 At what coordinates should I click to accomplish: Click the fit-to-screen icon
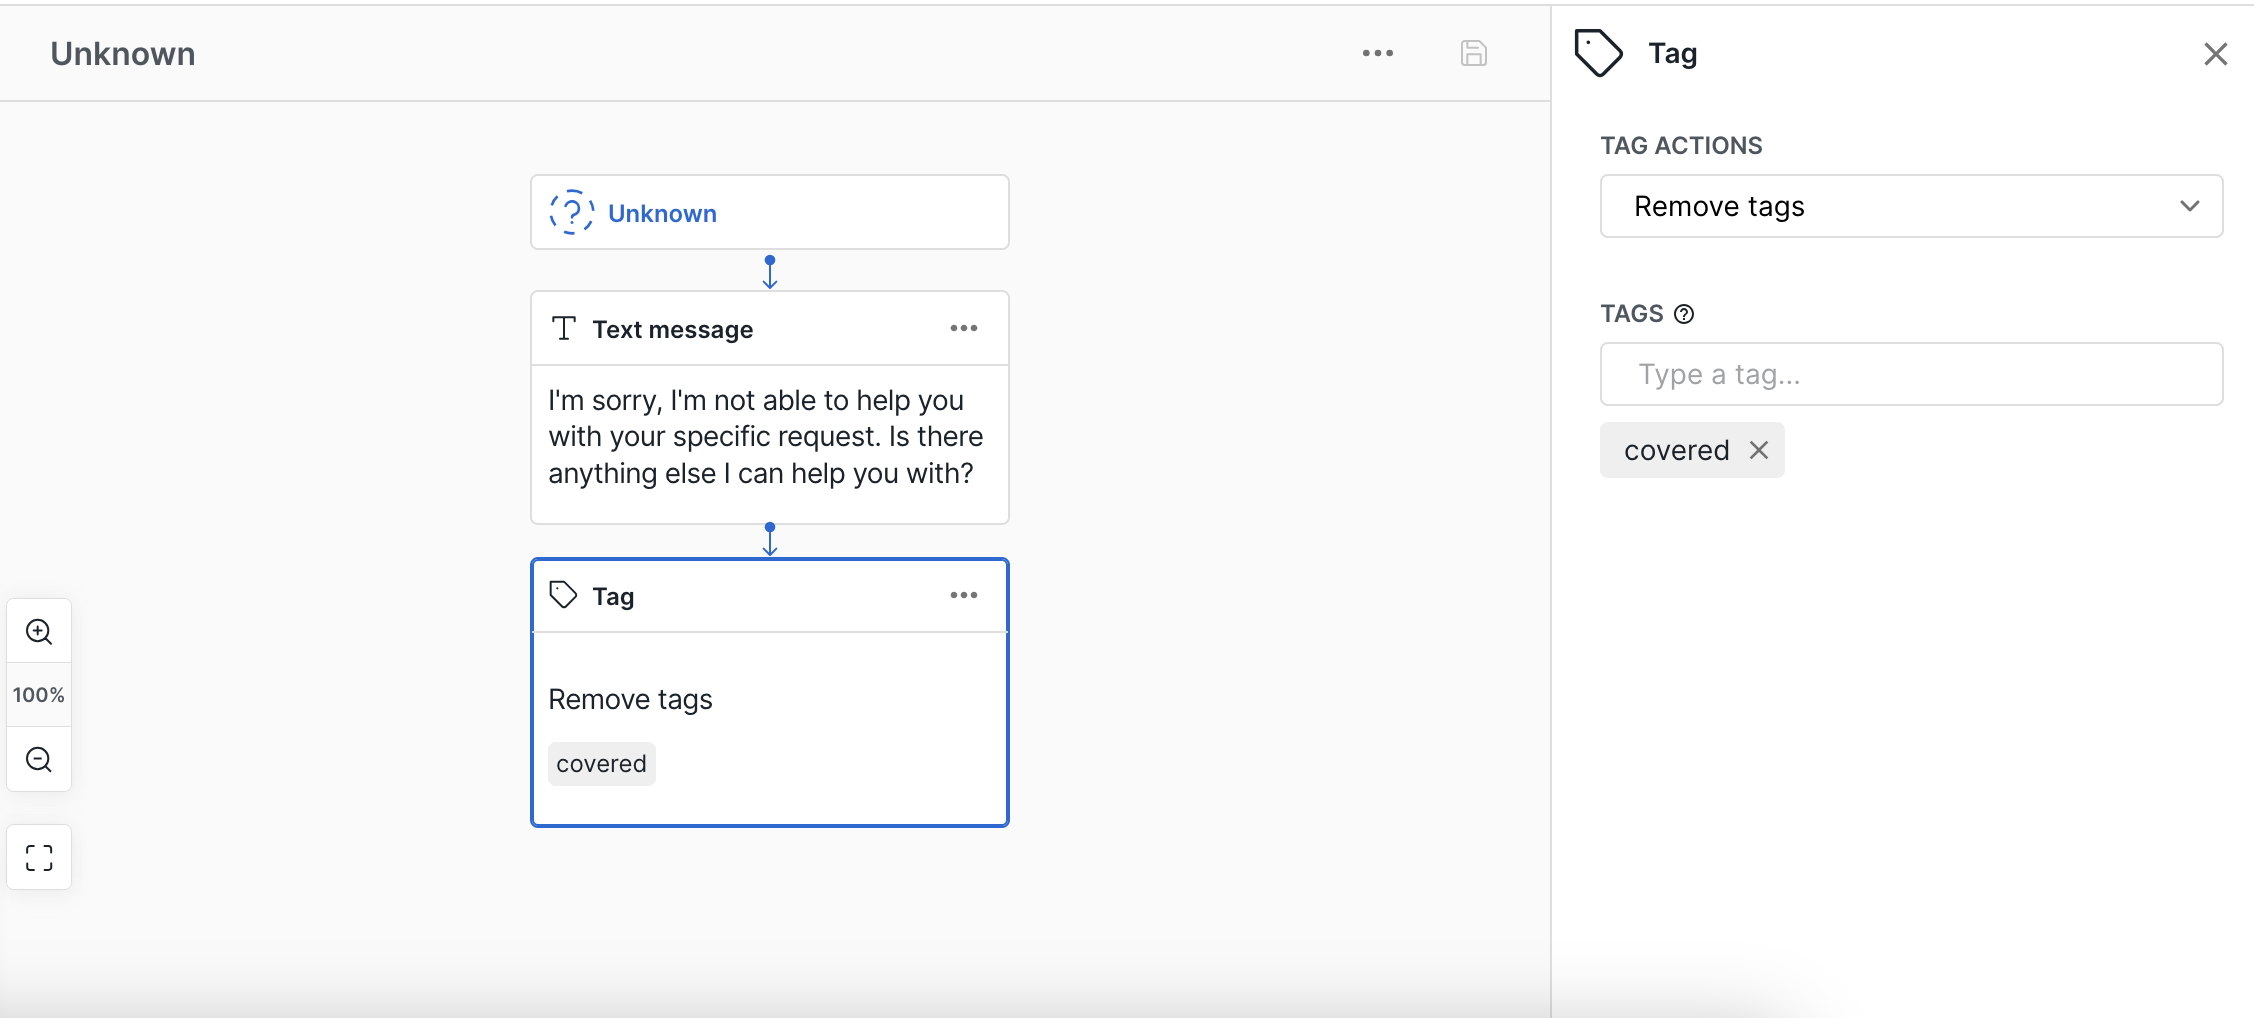39,858
